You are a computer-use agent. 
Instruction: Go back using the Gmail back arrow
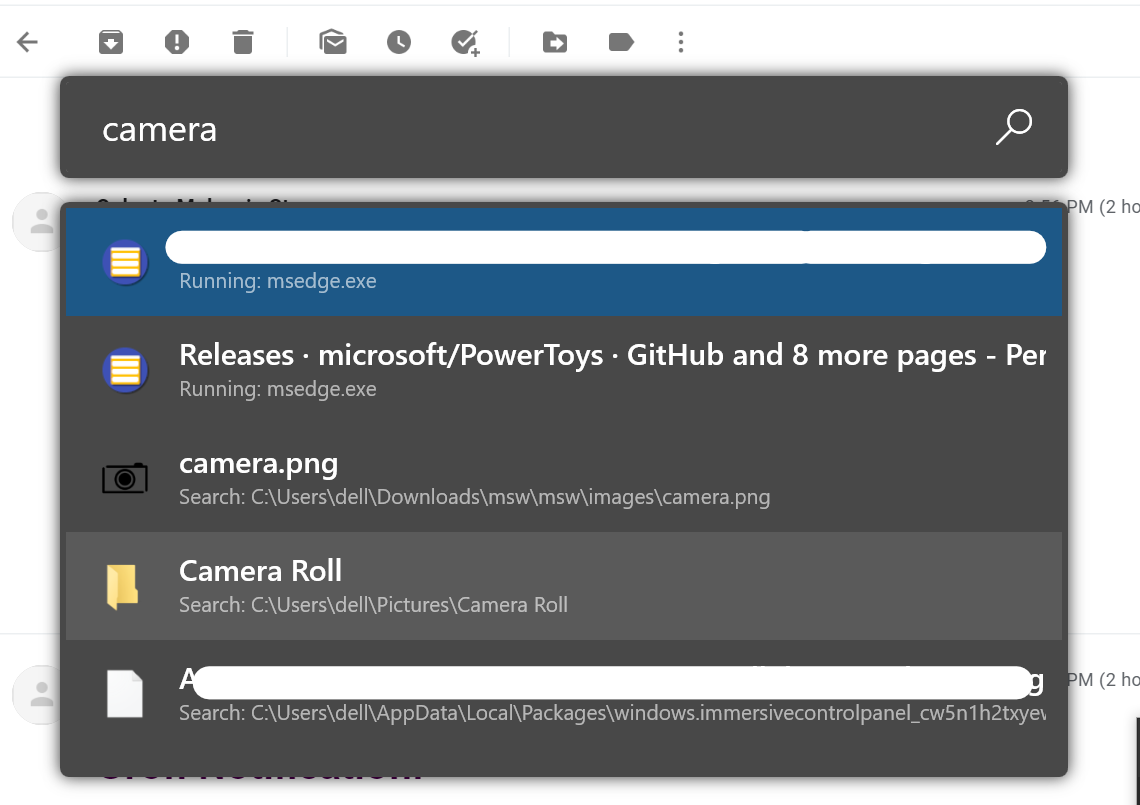[x=27, y=42]
